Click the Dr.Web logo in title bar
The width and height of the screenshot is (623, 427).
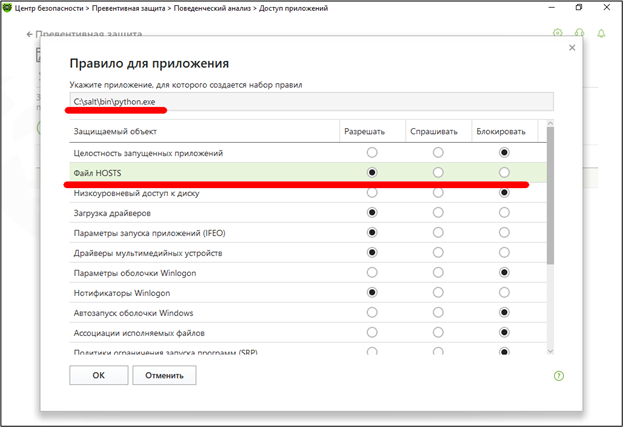tap(7, 7)
